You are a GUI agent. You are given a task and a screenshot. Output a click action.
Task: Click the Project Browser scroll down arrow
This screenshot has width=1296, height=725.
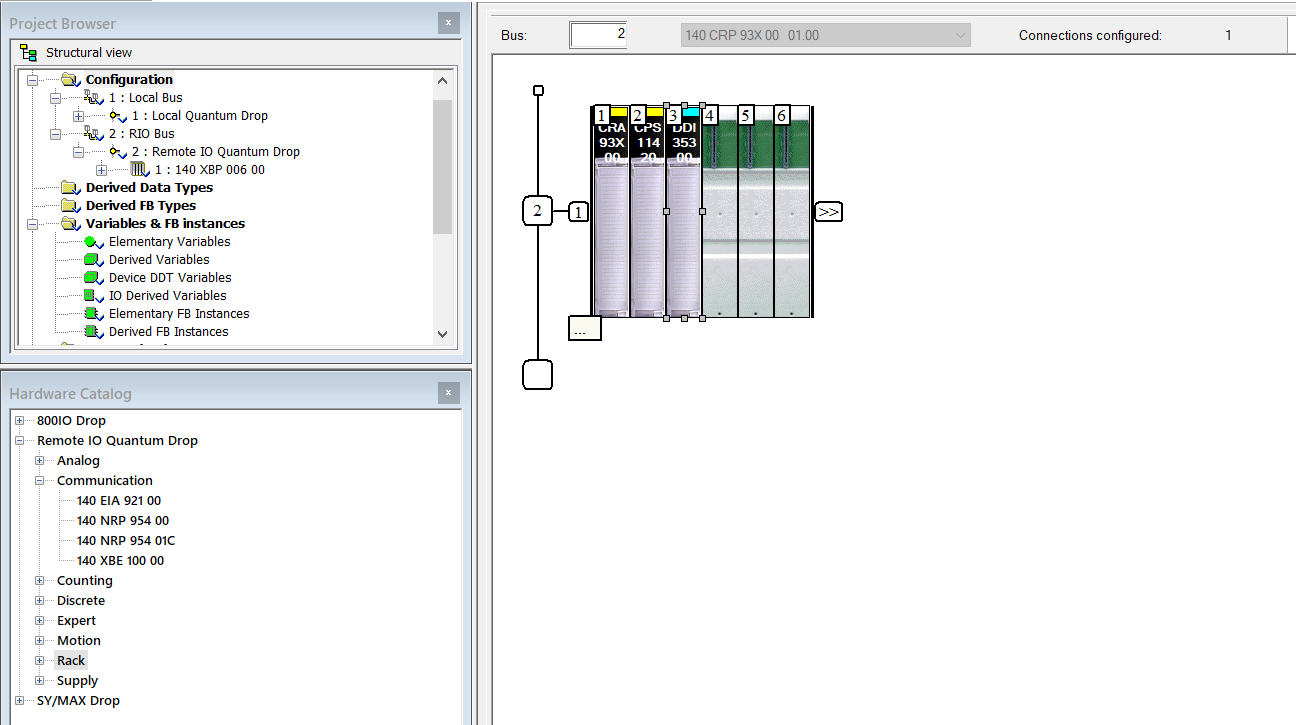[443, 334]
